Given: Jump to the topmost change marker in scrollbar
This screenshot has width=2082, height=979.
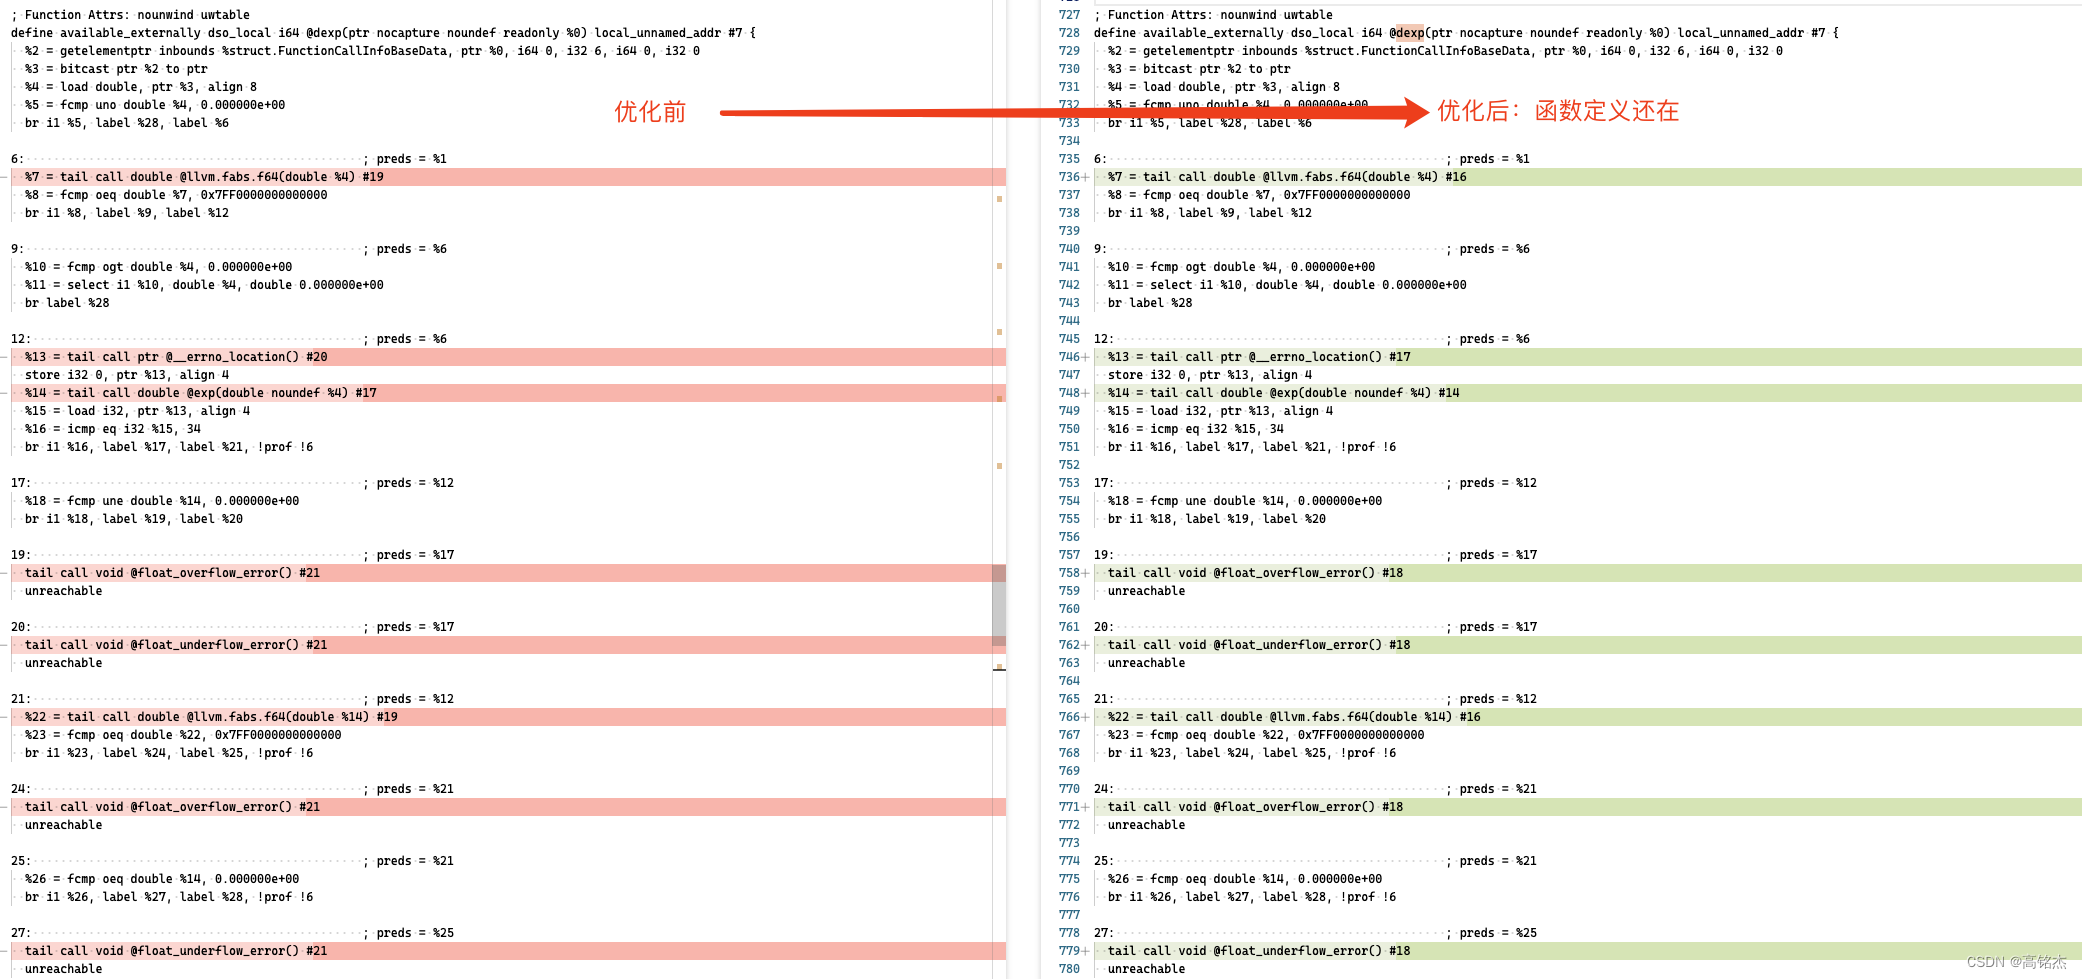Looking at the screenshot, I should point(999,199).
